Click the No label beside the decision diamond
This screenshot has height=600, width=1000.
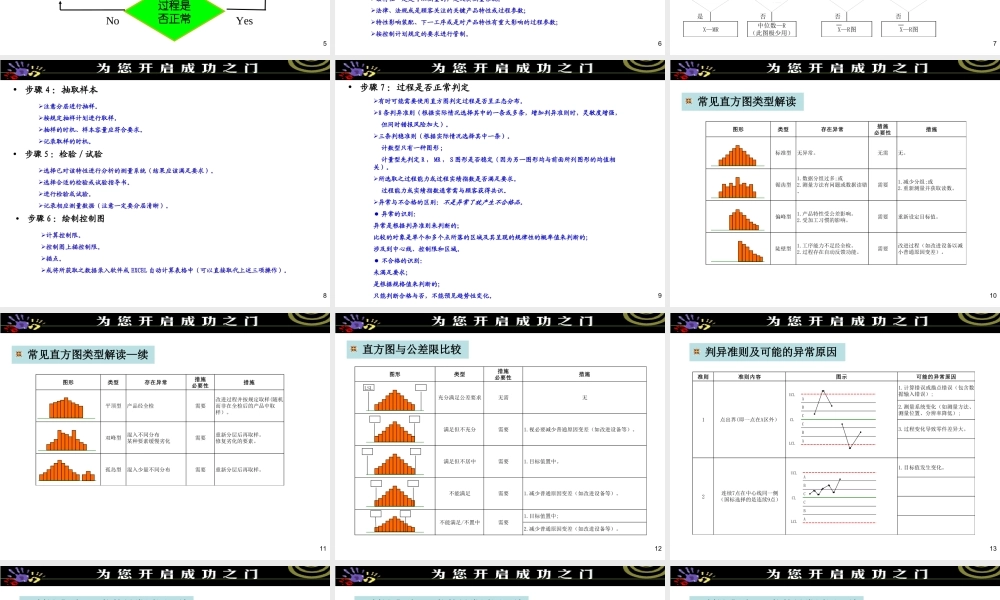coord(111,20)
